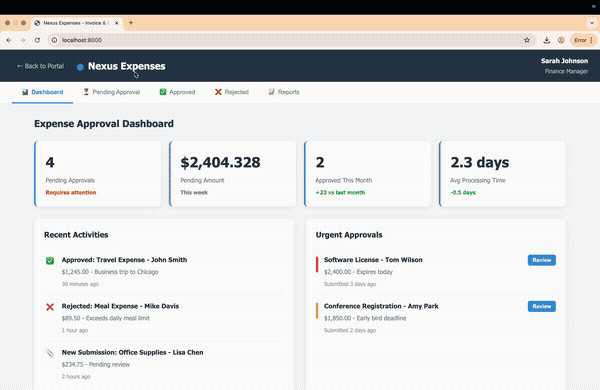Click the -0.5 days text
The width and height of the screenshot is (600, 390).
[463, 193]
